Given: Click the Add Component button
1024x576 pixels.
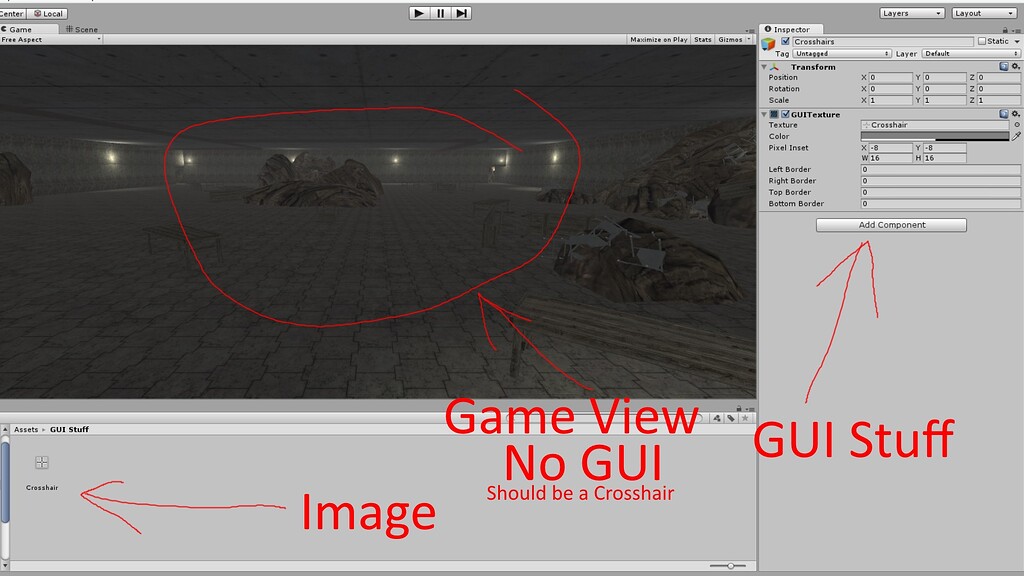Looking at the screenshot, I should click(889, 224).
